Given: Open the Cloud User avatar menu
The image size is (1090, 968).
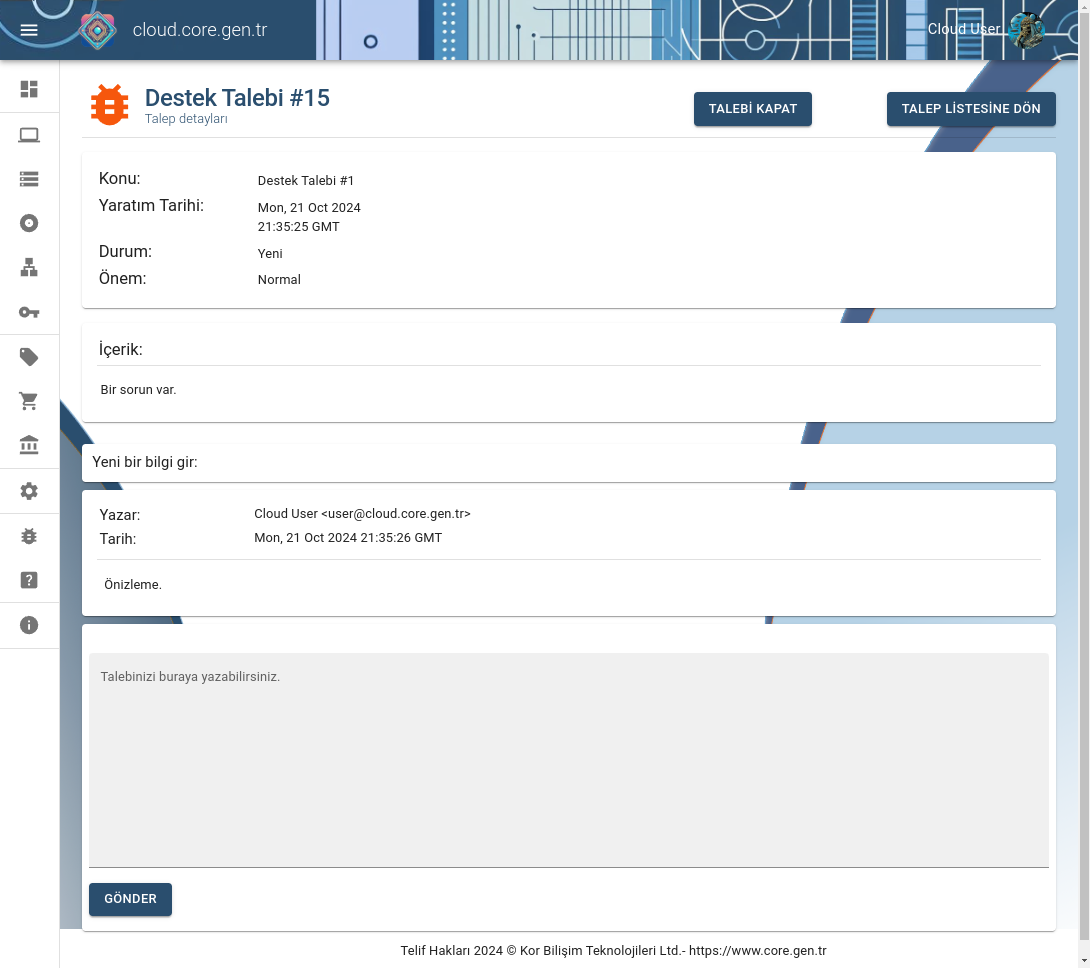Looking at the screenshot, I should tap(1028, 29).
